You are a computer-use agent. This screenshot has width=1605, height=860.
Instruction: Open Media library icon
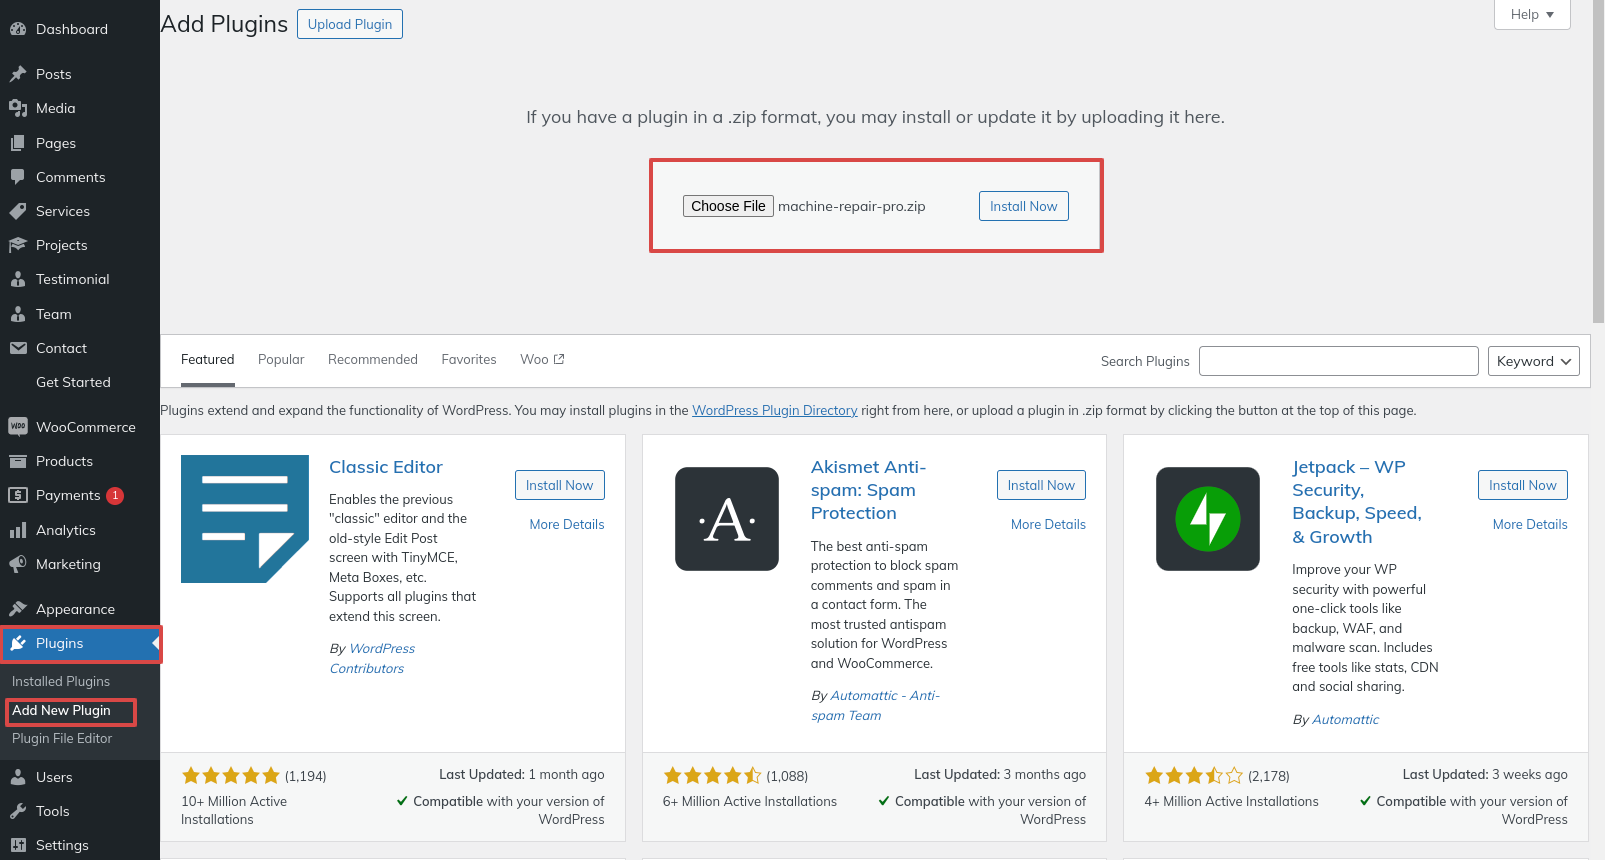pos(18,108)
